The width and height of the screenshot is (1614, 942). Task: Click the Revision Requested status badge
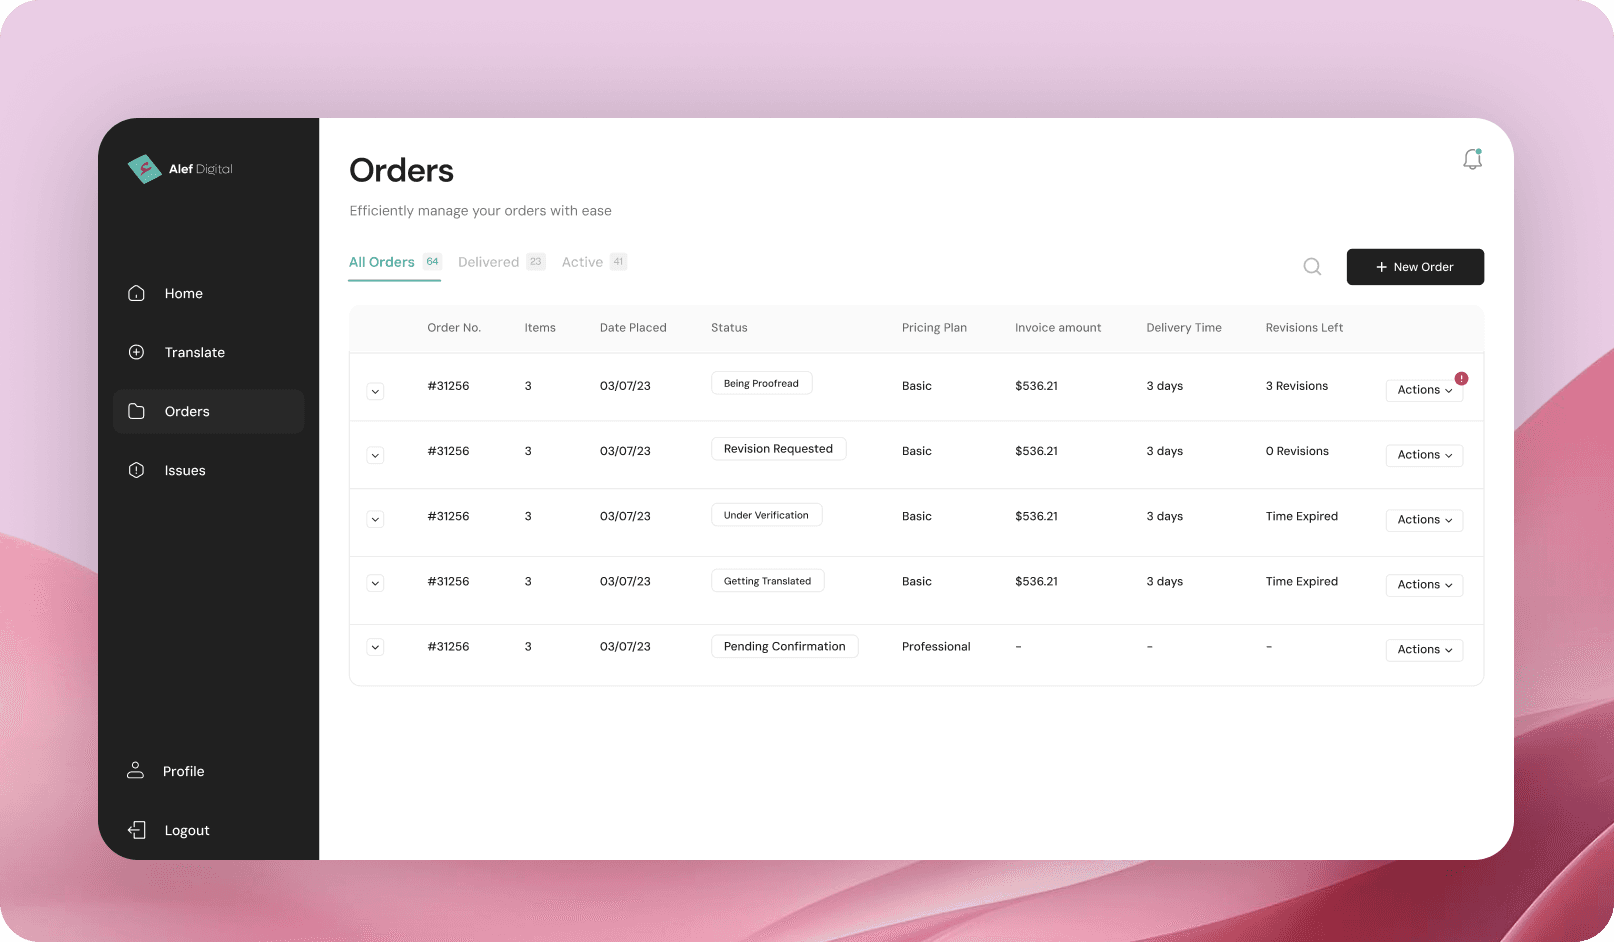click(x=778, y=449)
